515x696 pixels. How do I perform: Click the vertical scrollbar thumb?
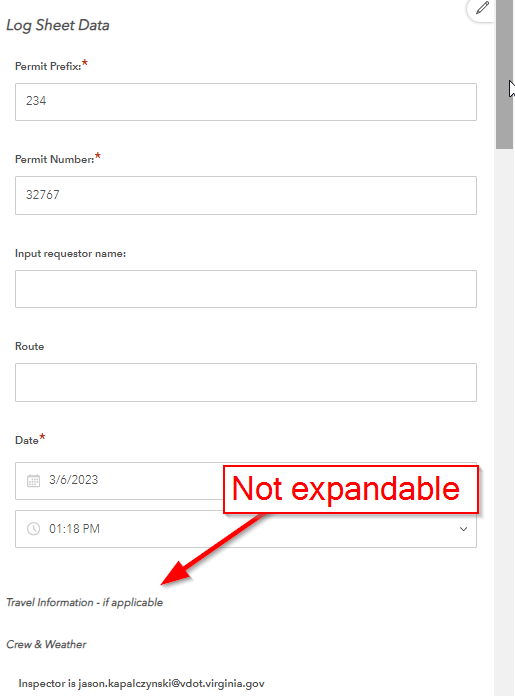504,75
